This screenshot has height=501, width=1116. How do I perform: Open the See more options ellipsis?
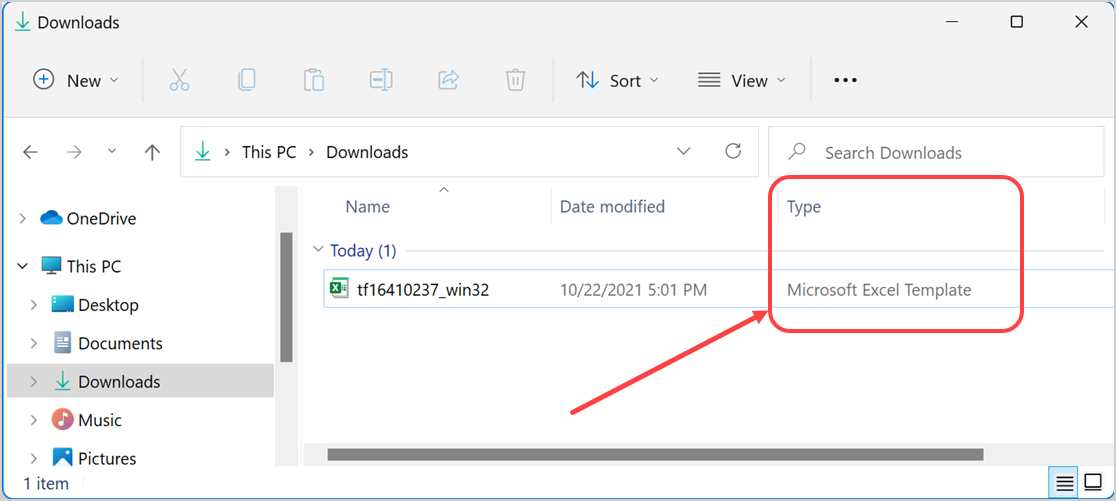[x=845, y=80]
